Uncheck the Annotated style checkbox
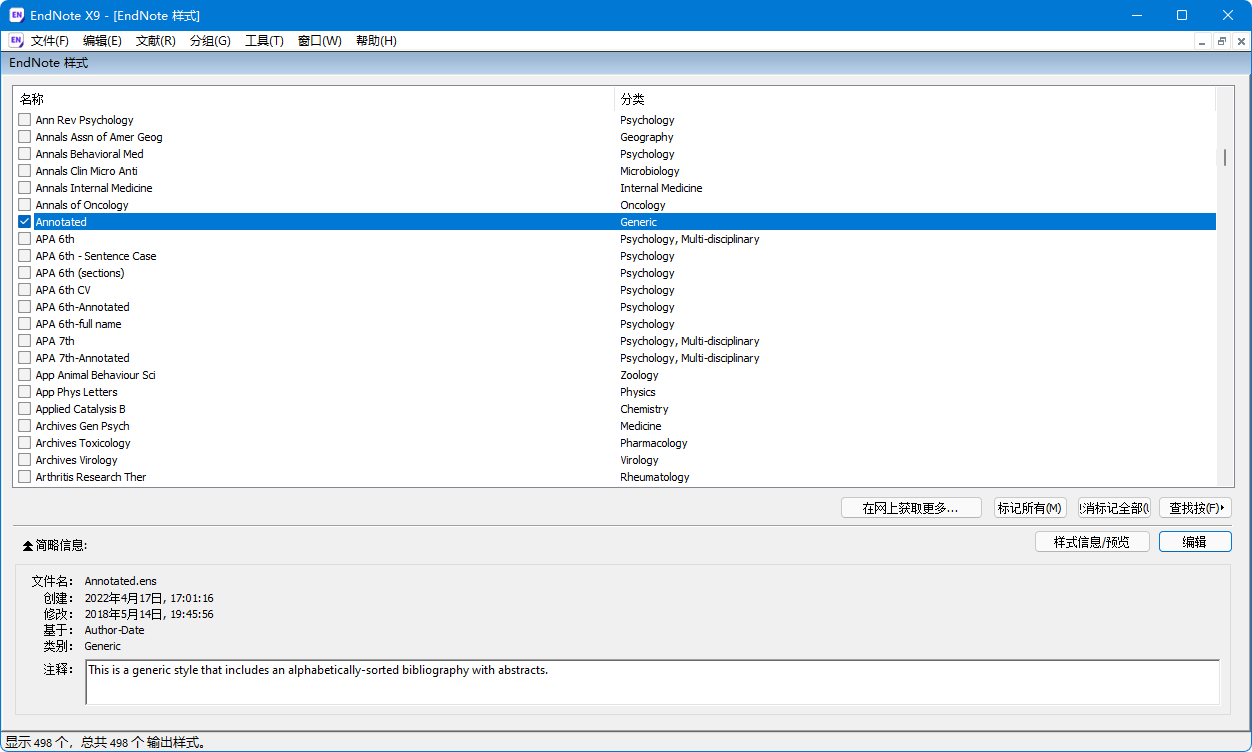 click(25, 222)
